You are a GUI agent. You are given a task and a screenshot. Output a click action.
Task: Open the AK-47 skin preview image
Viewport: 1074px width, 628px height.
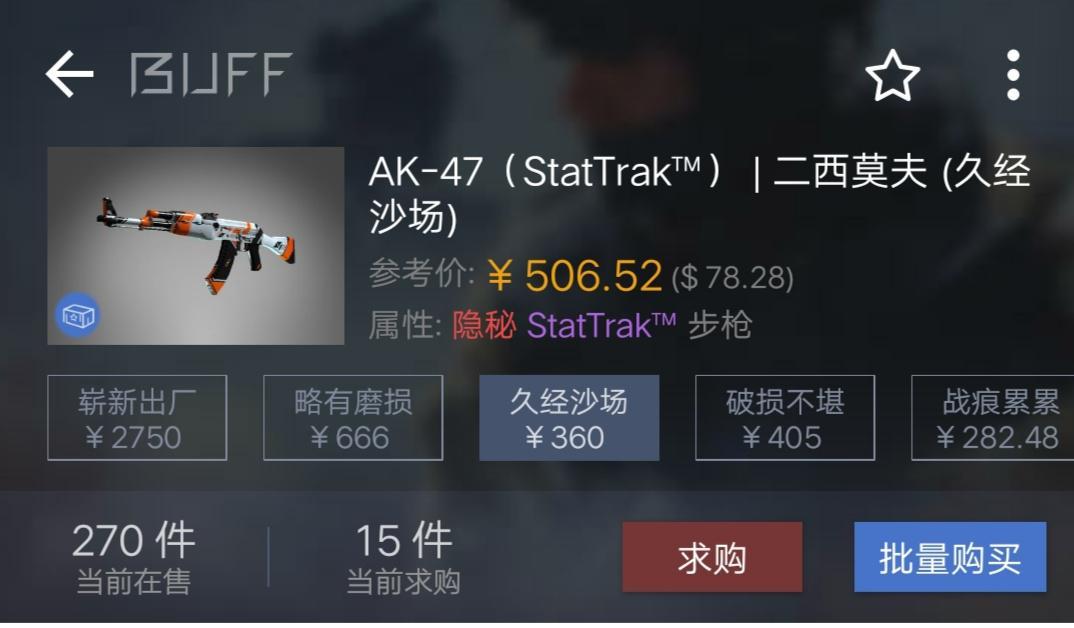(x=196, y=245)
